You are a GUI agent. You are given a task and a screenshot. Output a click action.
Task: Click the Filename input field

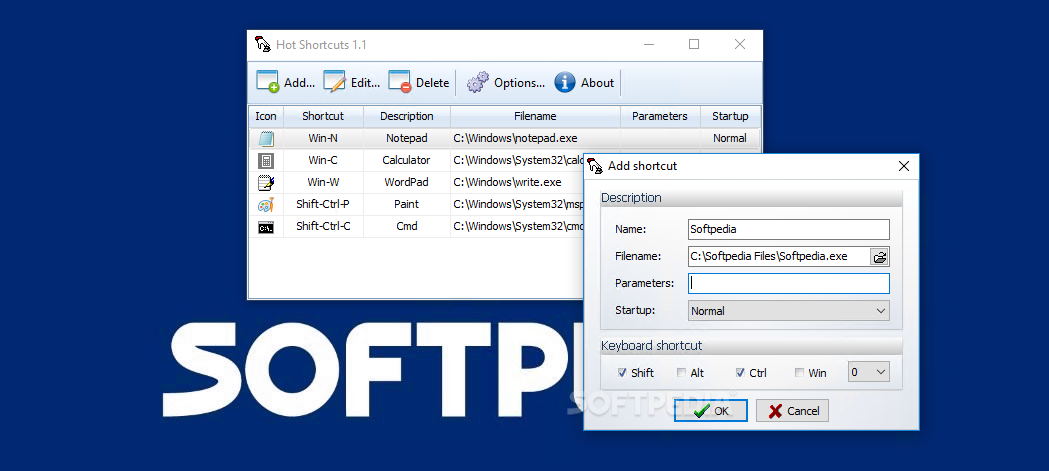(x=779, y=256)
